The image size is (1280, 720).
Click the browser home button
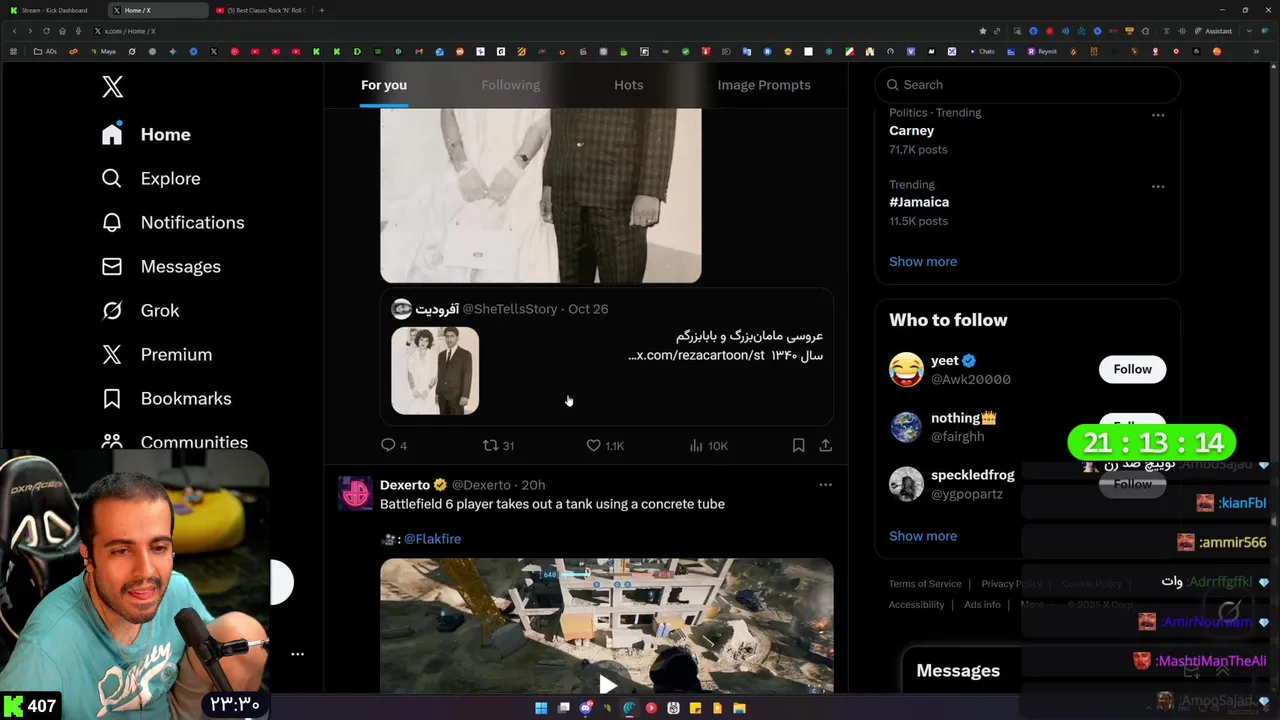pos(62,31)
